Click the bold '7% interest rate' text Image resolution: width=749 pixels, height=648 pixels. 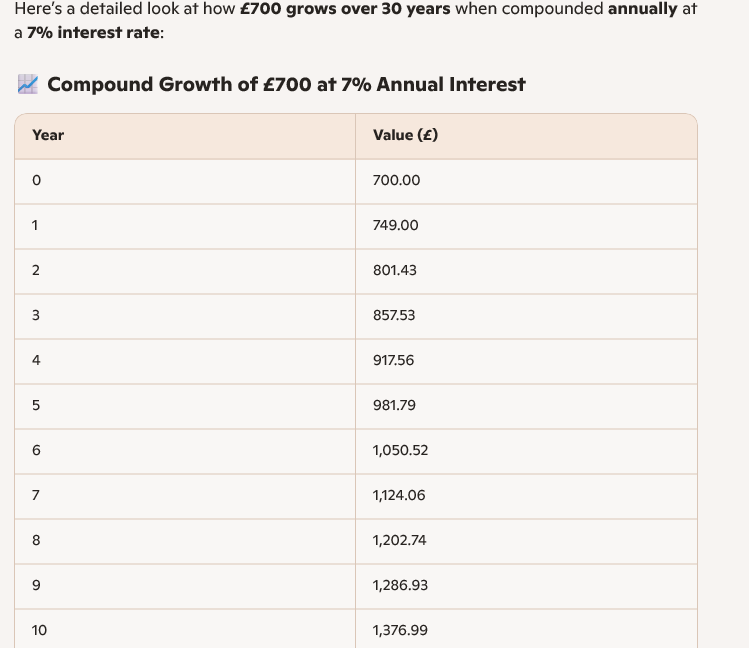tap(88, 32)
